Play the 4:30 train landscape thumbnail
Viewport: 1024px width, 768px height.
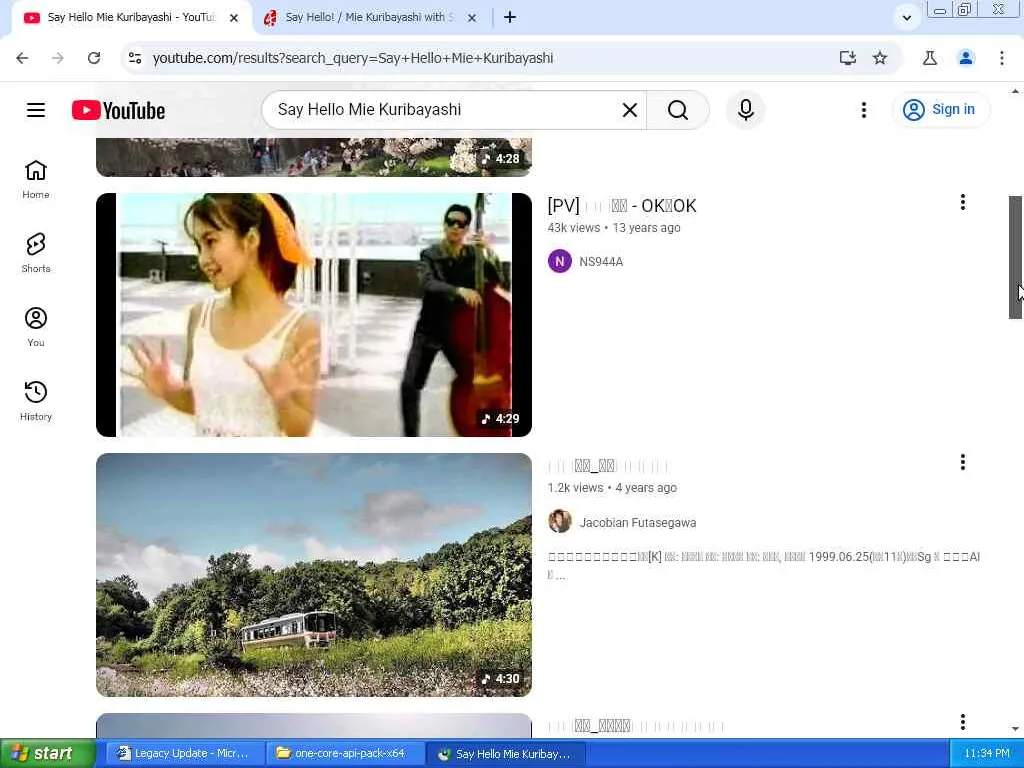(313, 575)
